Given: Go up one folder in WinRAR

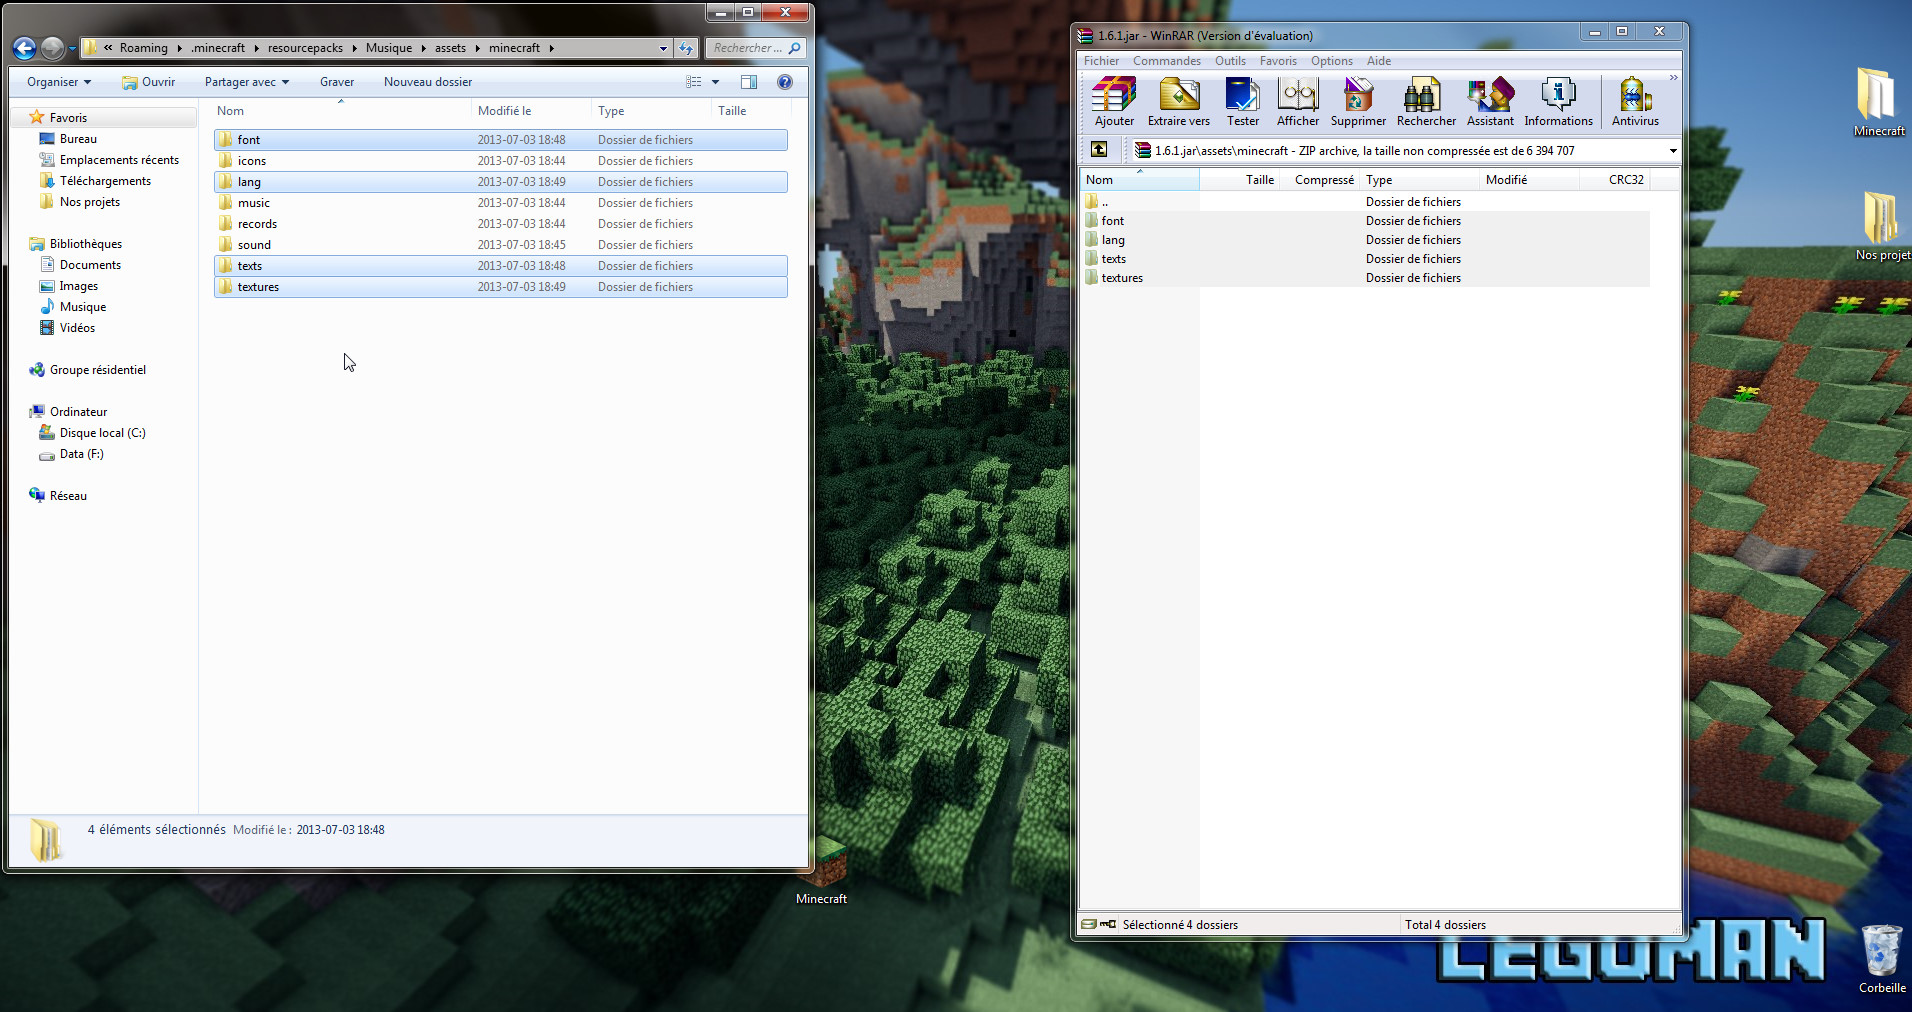Looking at the screenshot, I should 1099,150.
